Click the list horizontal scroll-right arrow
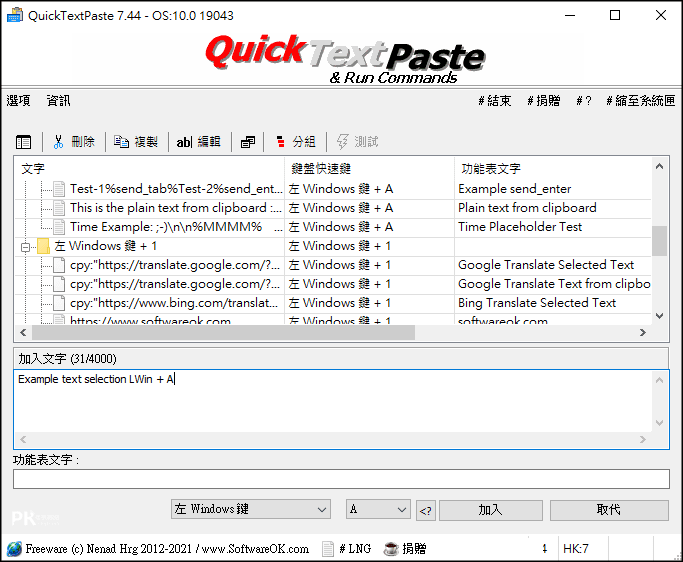Screen dimensions: 683x562 click(643, 332)
